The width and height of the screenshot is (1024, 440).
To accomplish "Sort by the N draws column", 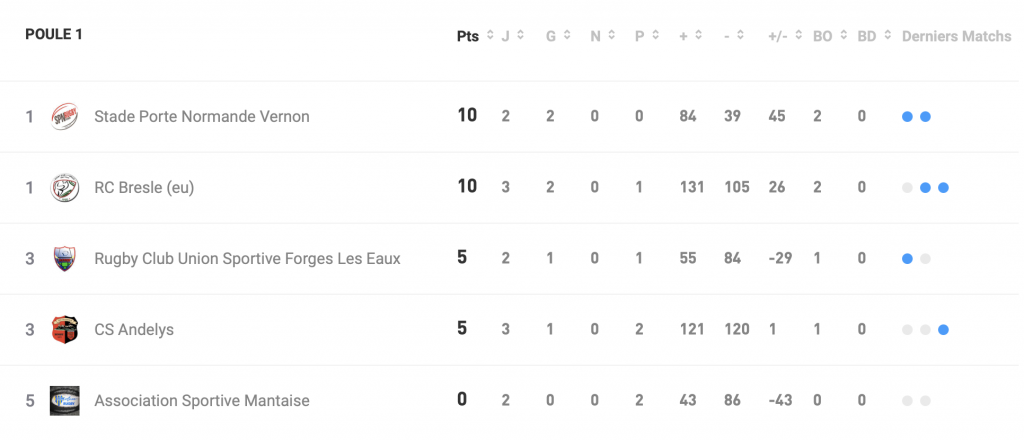I will (610, 36).
